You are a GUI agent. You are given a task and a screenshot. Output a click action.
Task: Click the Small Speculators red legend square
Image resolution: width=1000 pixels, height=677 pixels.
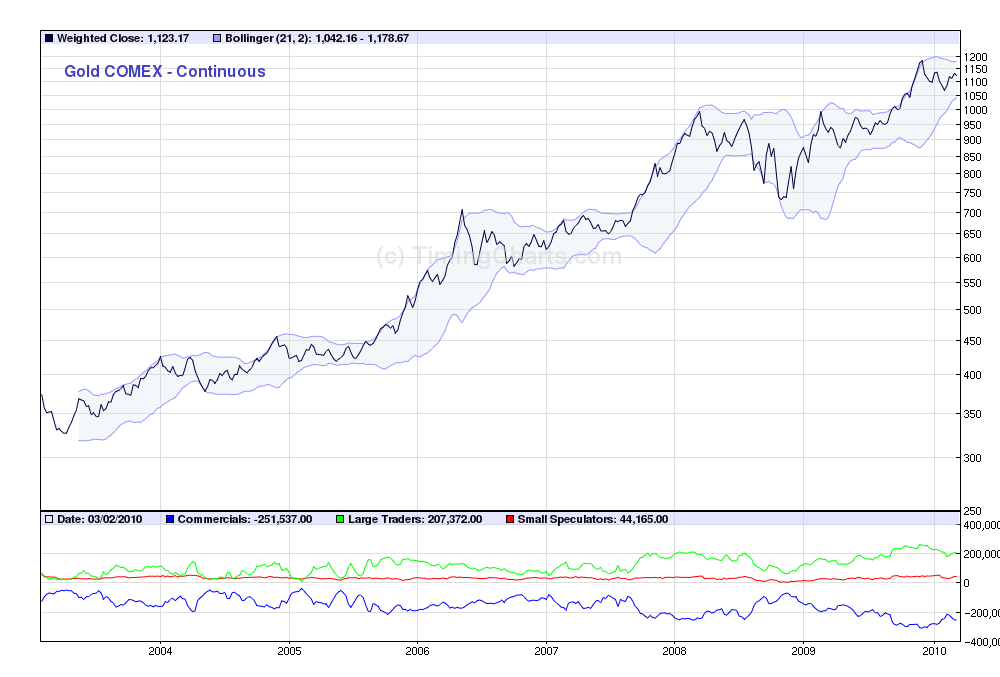tap(510, 520)
